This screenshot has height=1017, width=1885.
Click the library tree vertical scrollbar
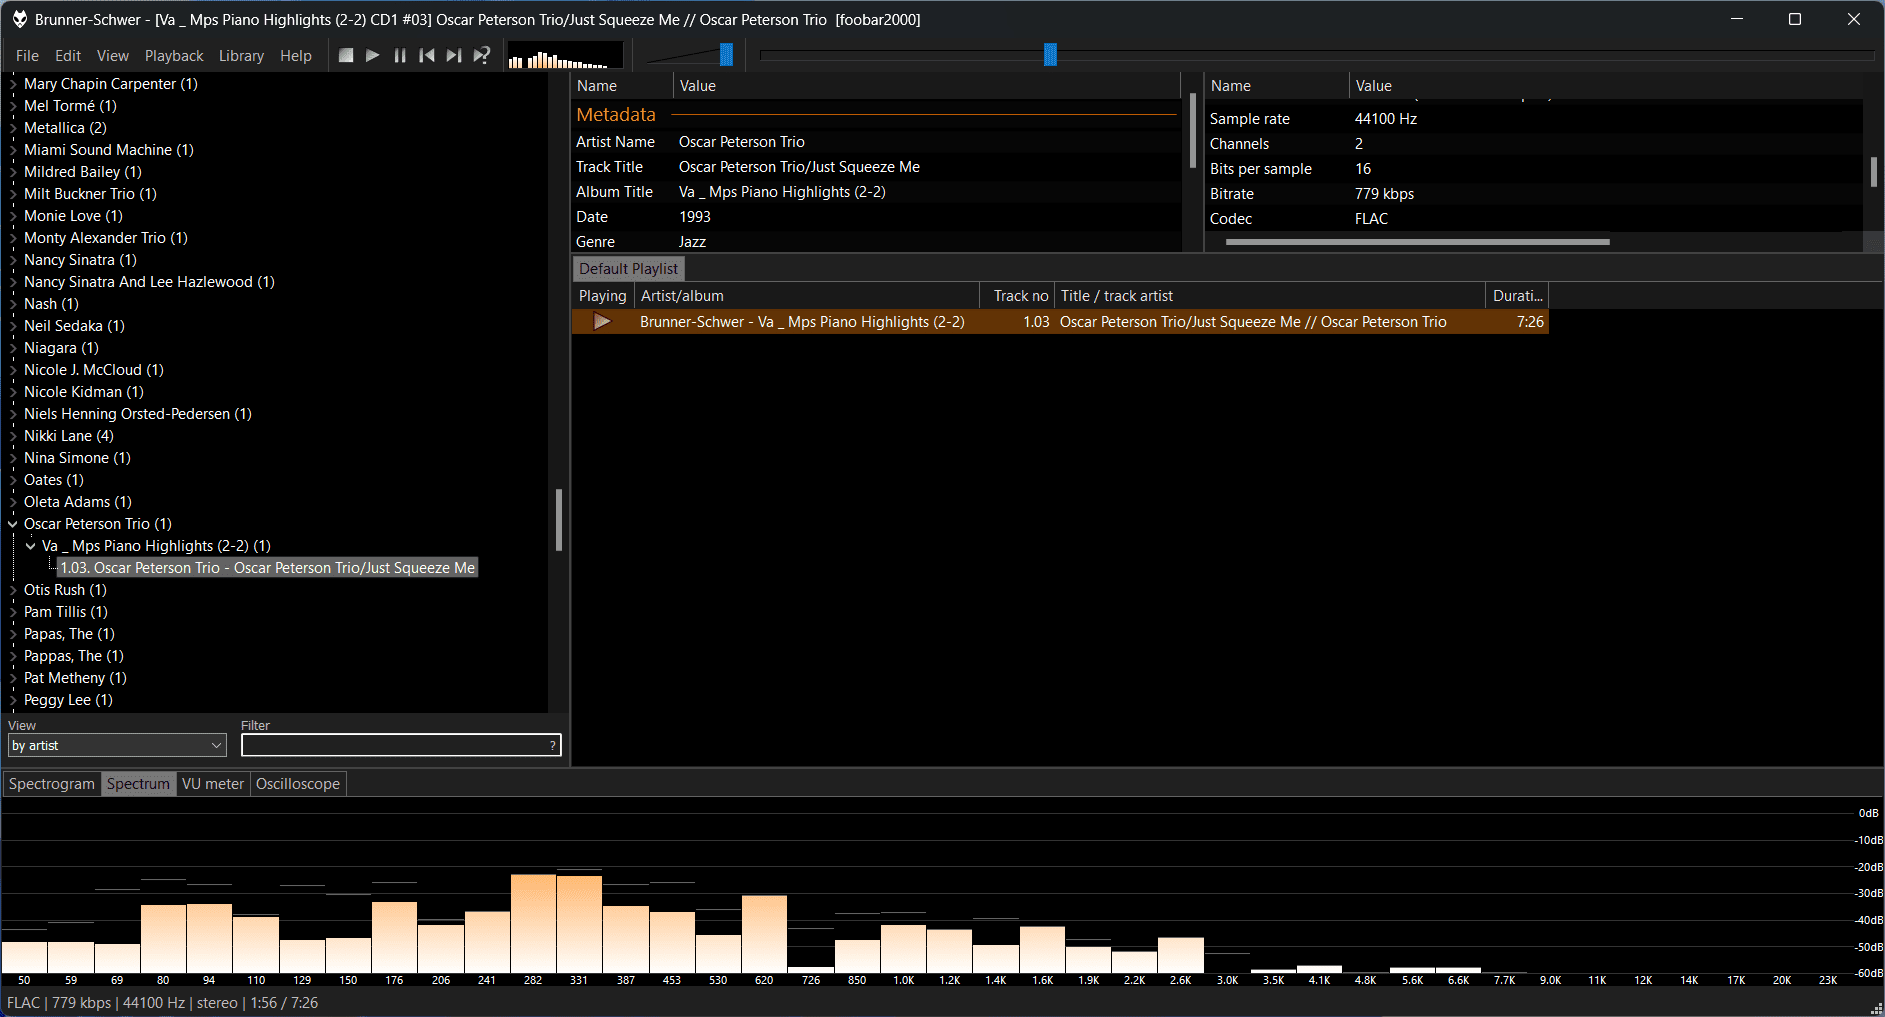559,520
